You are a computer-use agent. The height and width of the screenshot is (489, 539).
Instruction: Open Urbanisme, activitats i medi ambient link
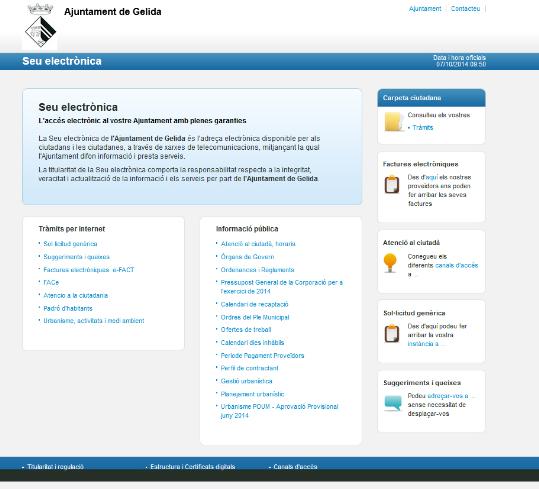pyautogui.click(x=94, y=321)
